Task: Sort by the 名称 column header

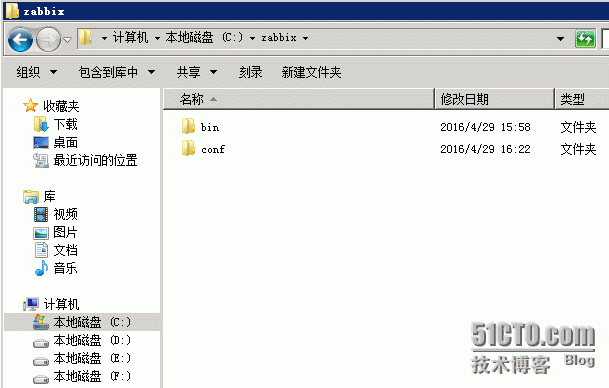Action: coord(299,99)
